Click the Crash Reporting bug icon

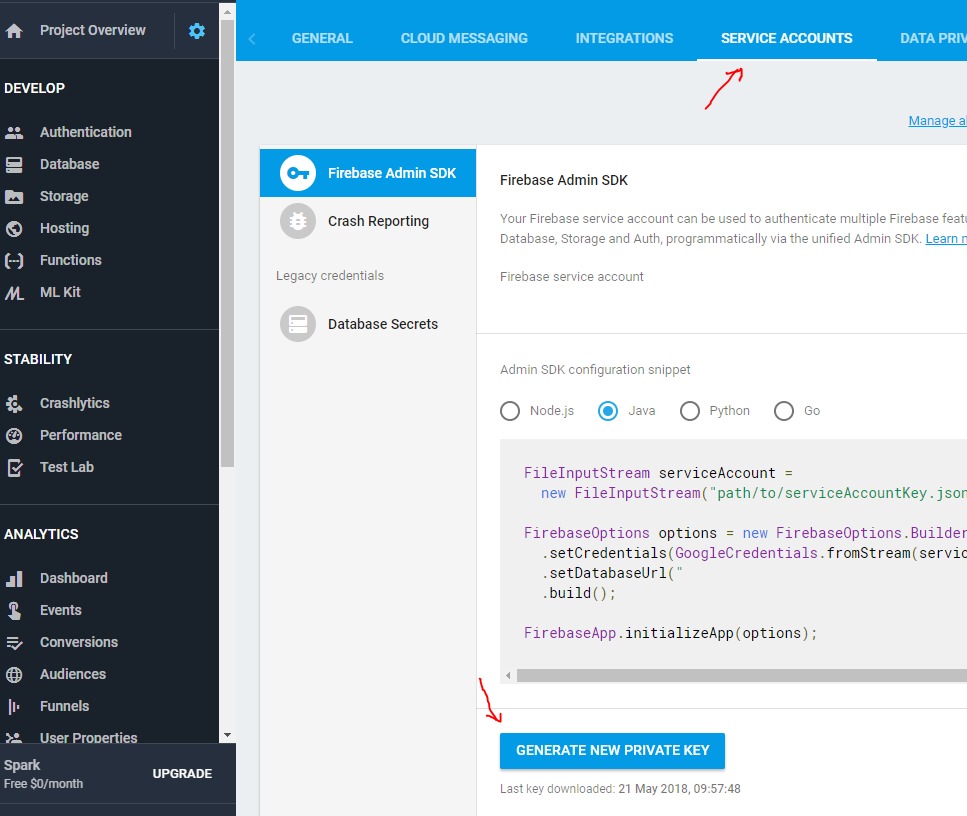(298, 221)
